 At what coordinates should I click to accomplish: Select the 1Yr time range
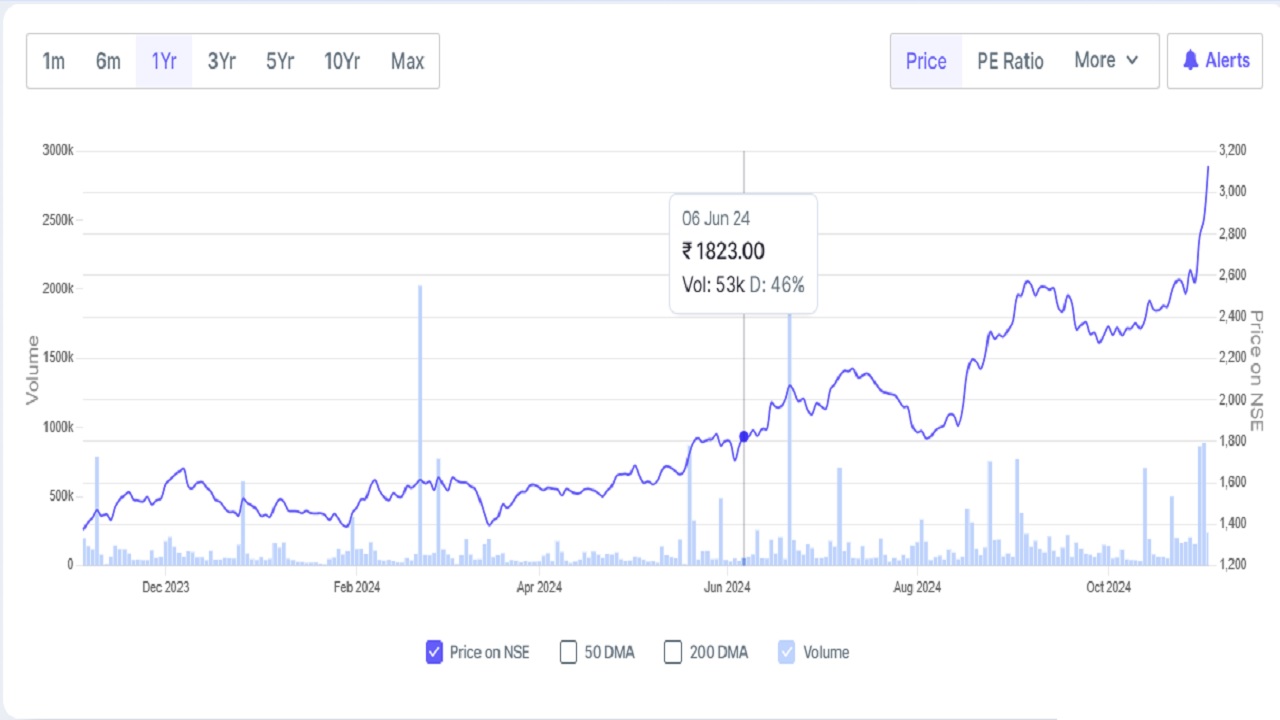pyautogui.click(x=164, y=61)
